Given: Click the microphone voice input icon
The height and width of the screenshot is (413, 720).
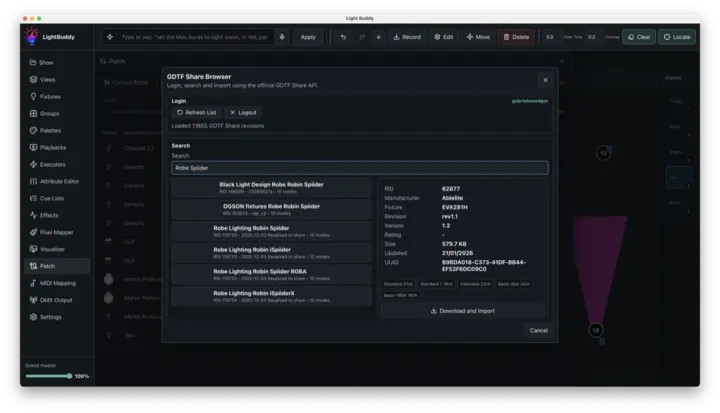Looking at the screenshot, I should tap(282, 37).
